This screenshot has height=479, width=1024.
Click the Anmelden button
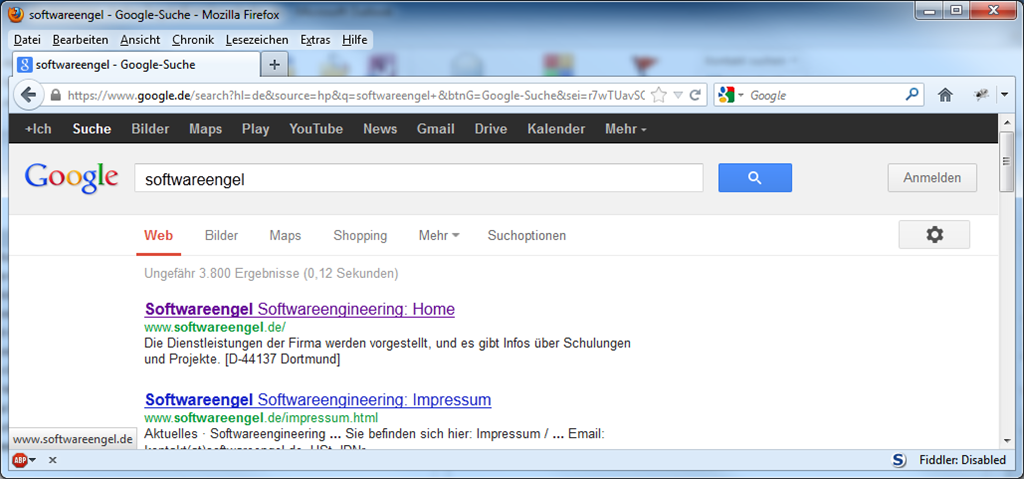click(932, 178)
